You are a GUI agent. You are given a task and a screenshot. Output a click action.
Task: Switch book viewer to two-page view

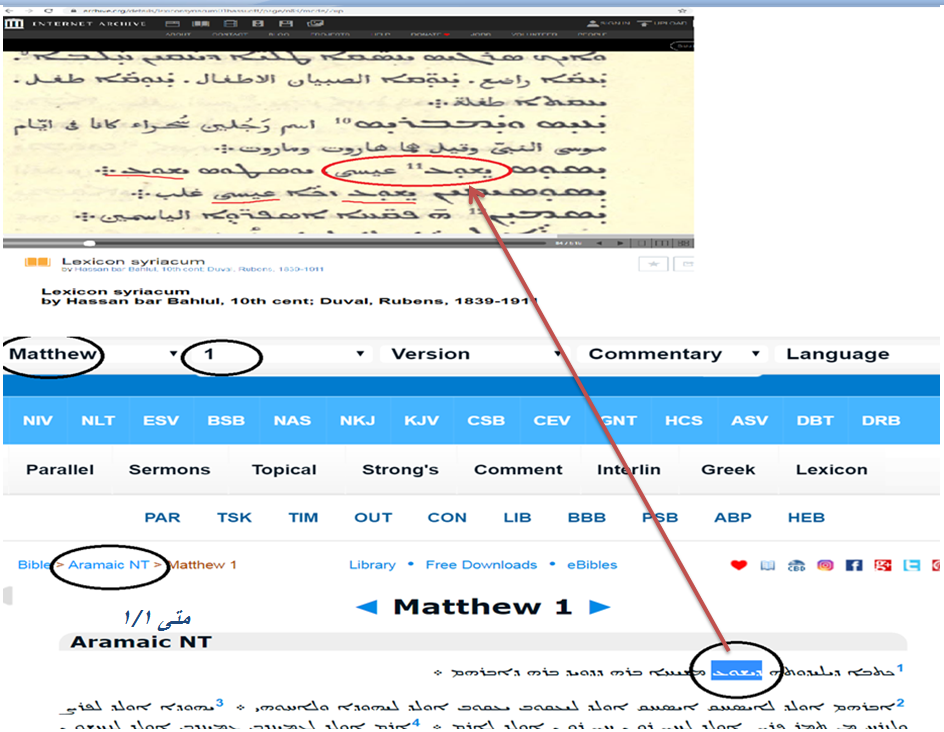pyautogui.click(x=662, y=243)
